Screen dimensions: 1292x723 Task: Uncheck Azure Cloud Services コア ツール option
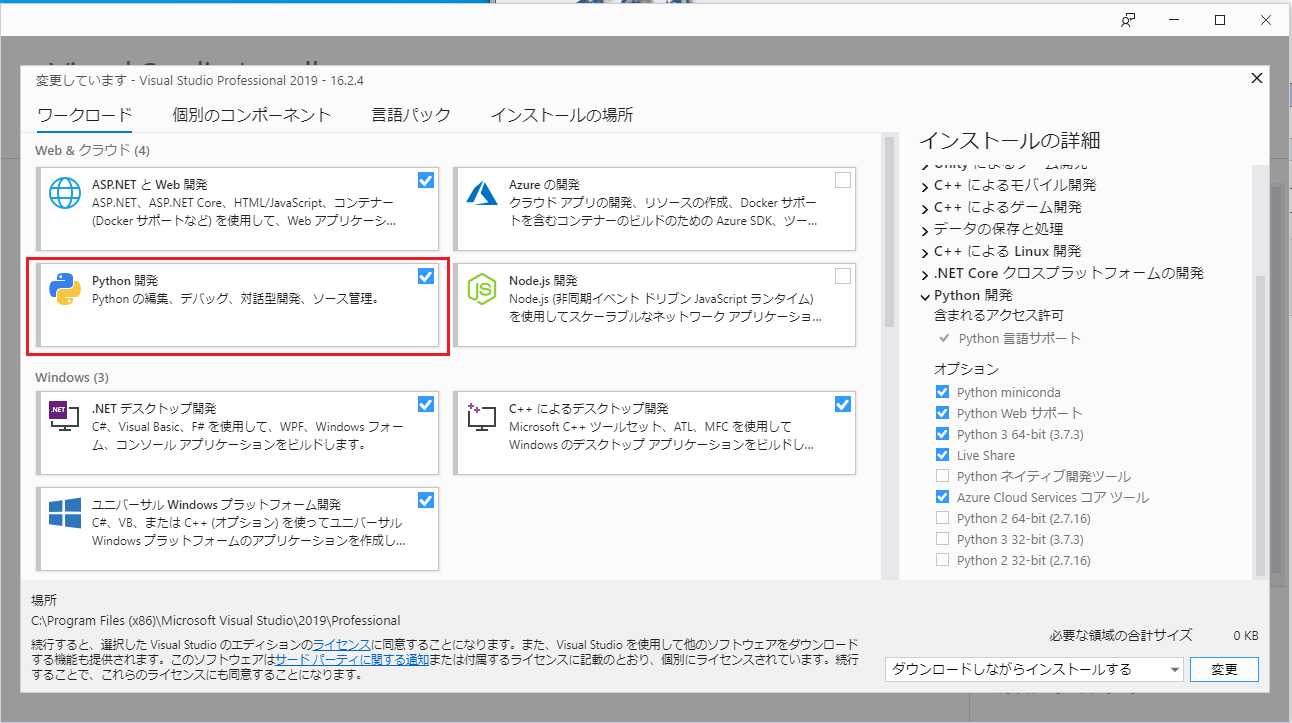click(942, 497)
